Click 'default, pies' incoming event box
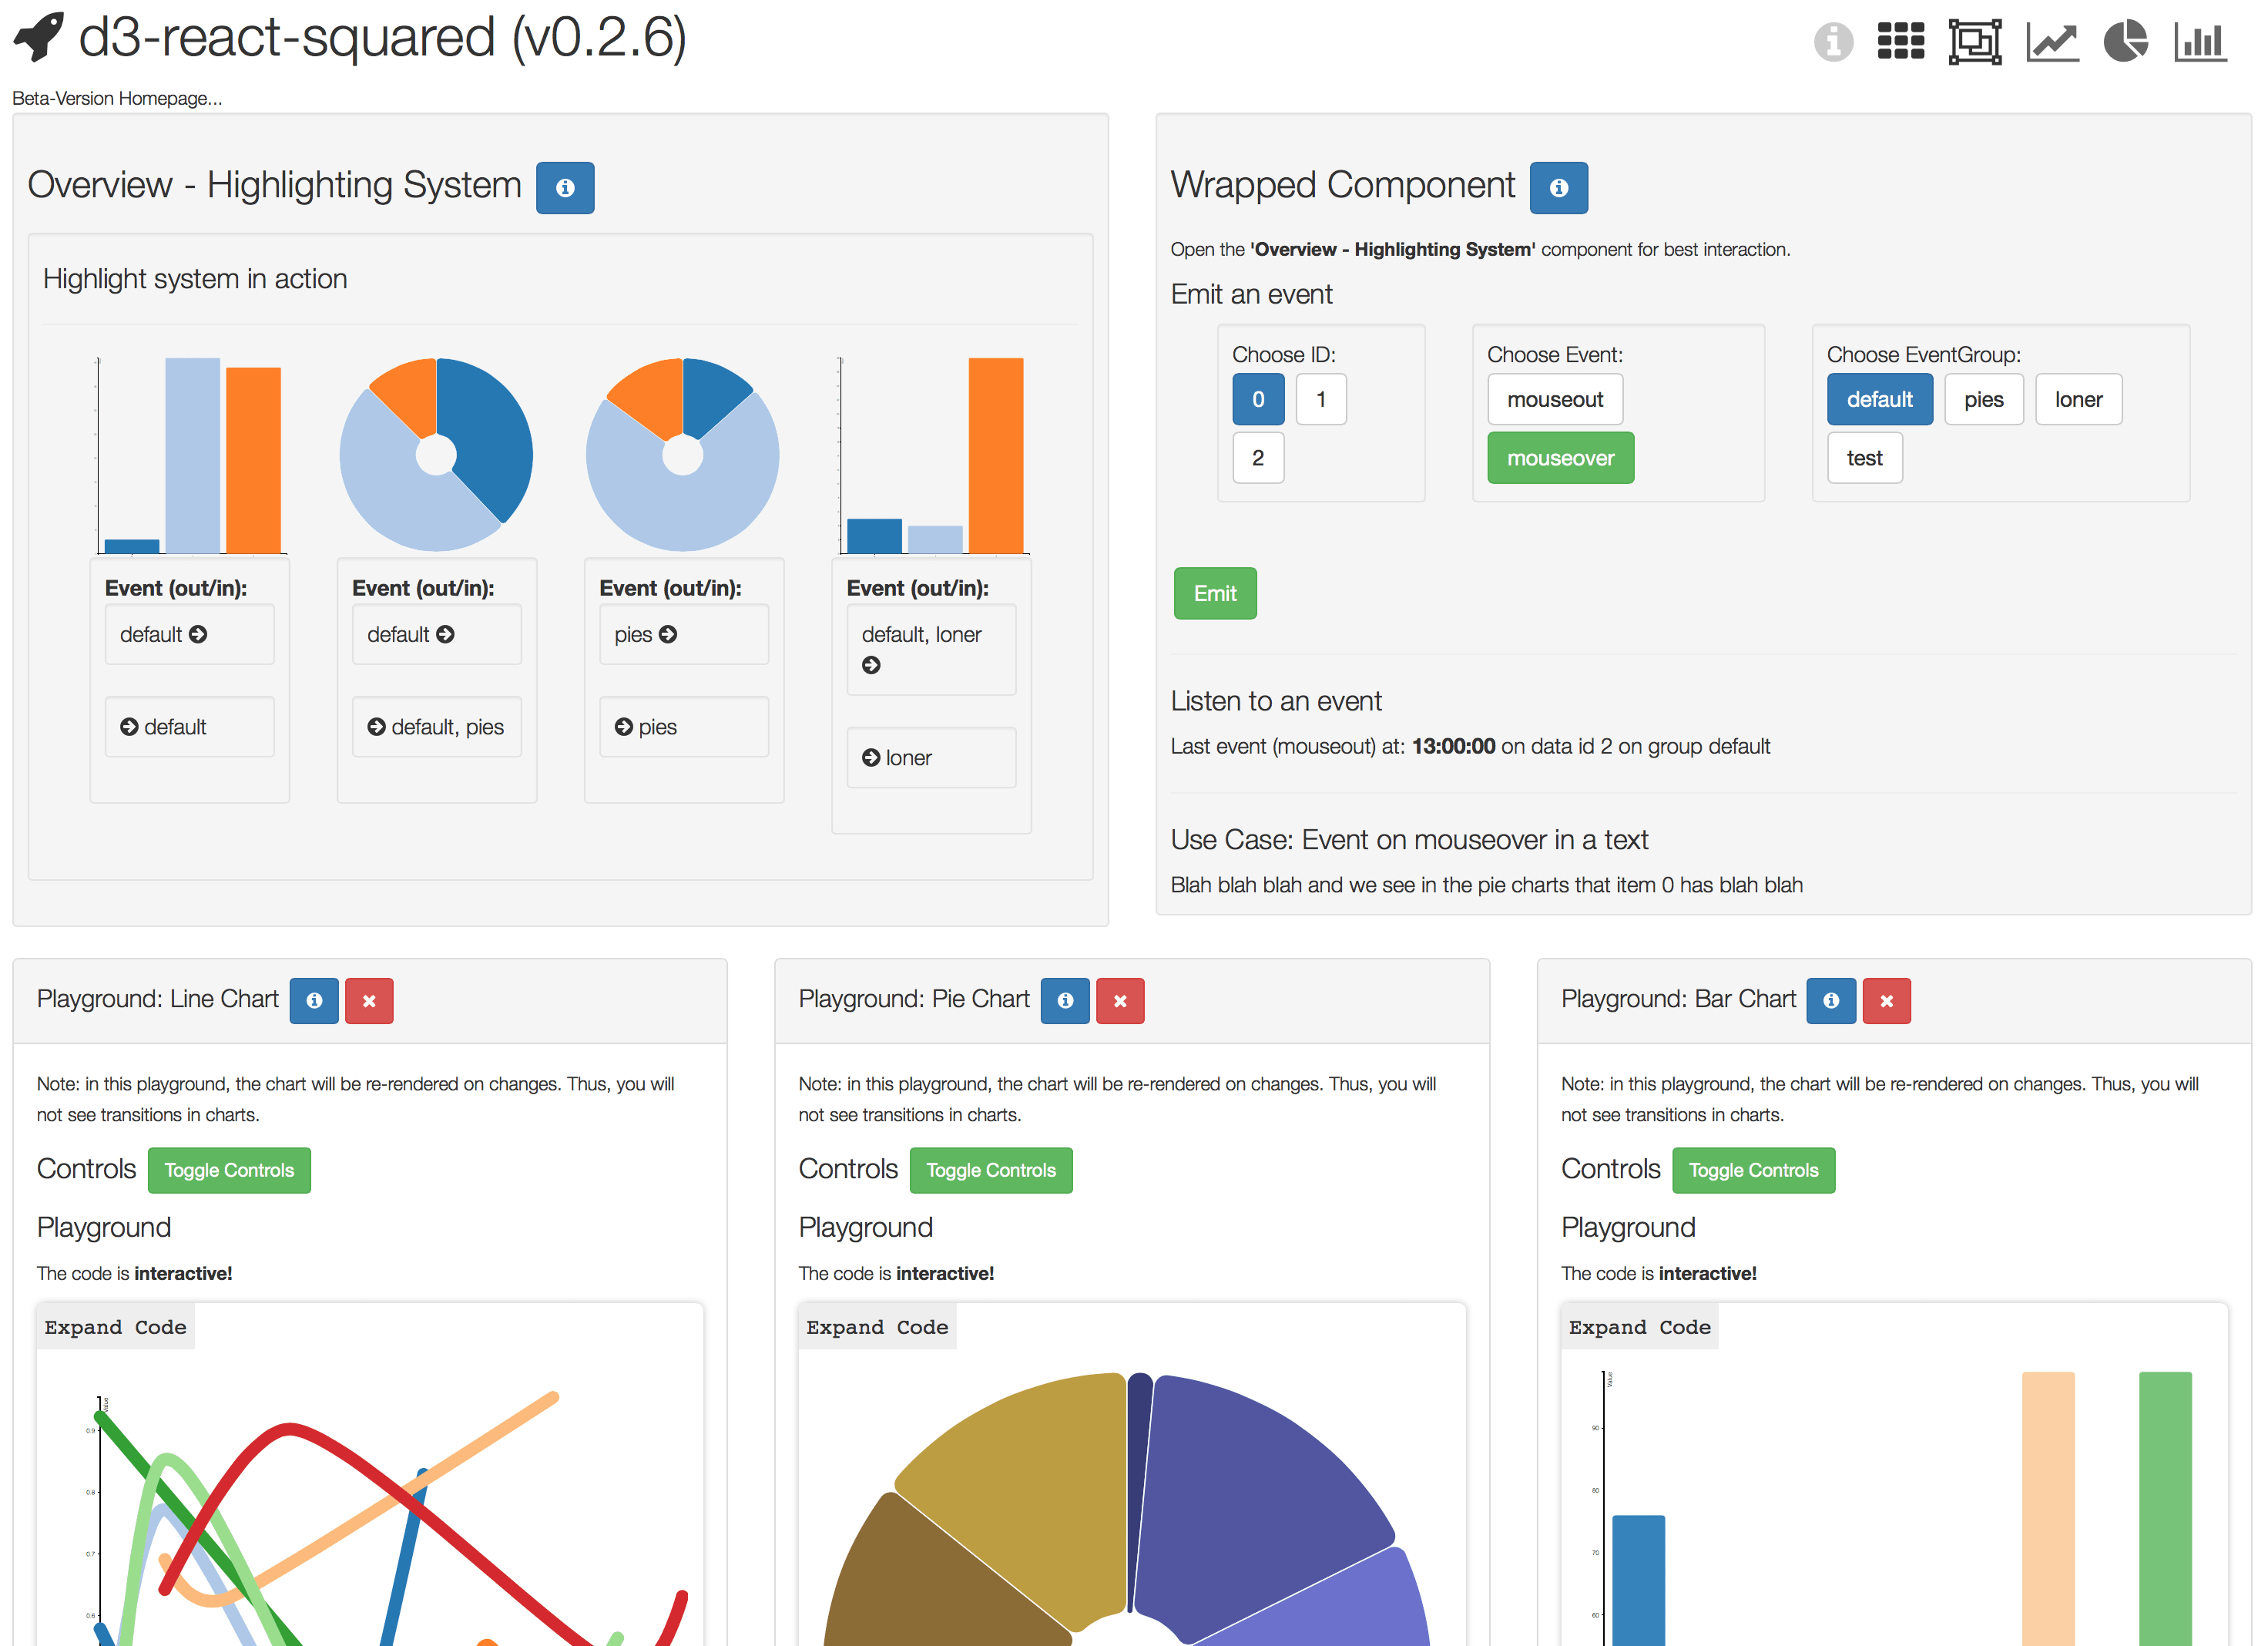Viewport: 2268px width, 1646px height. click(x=437, y=727)
